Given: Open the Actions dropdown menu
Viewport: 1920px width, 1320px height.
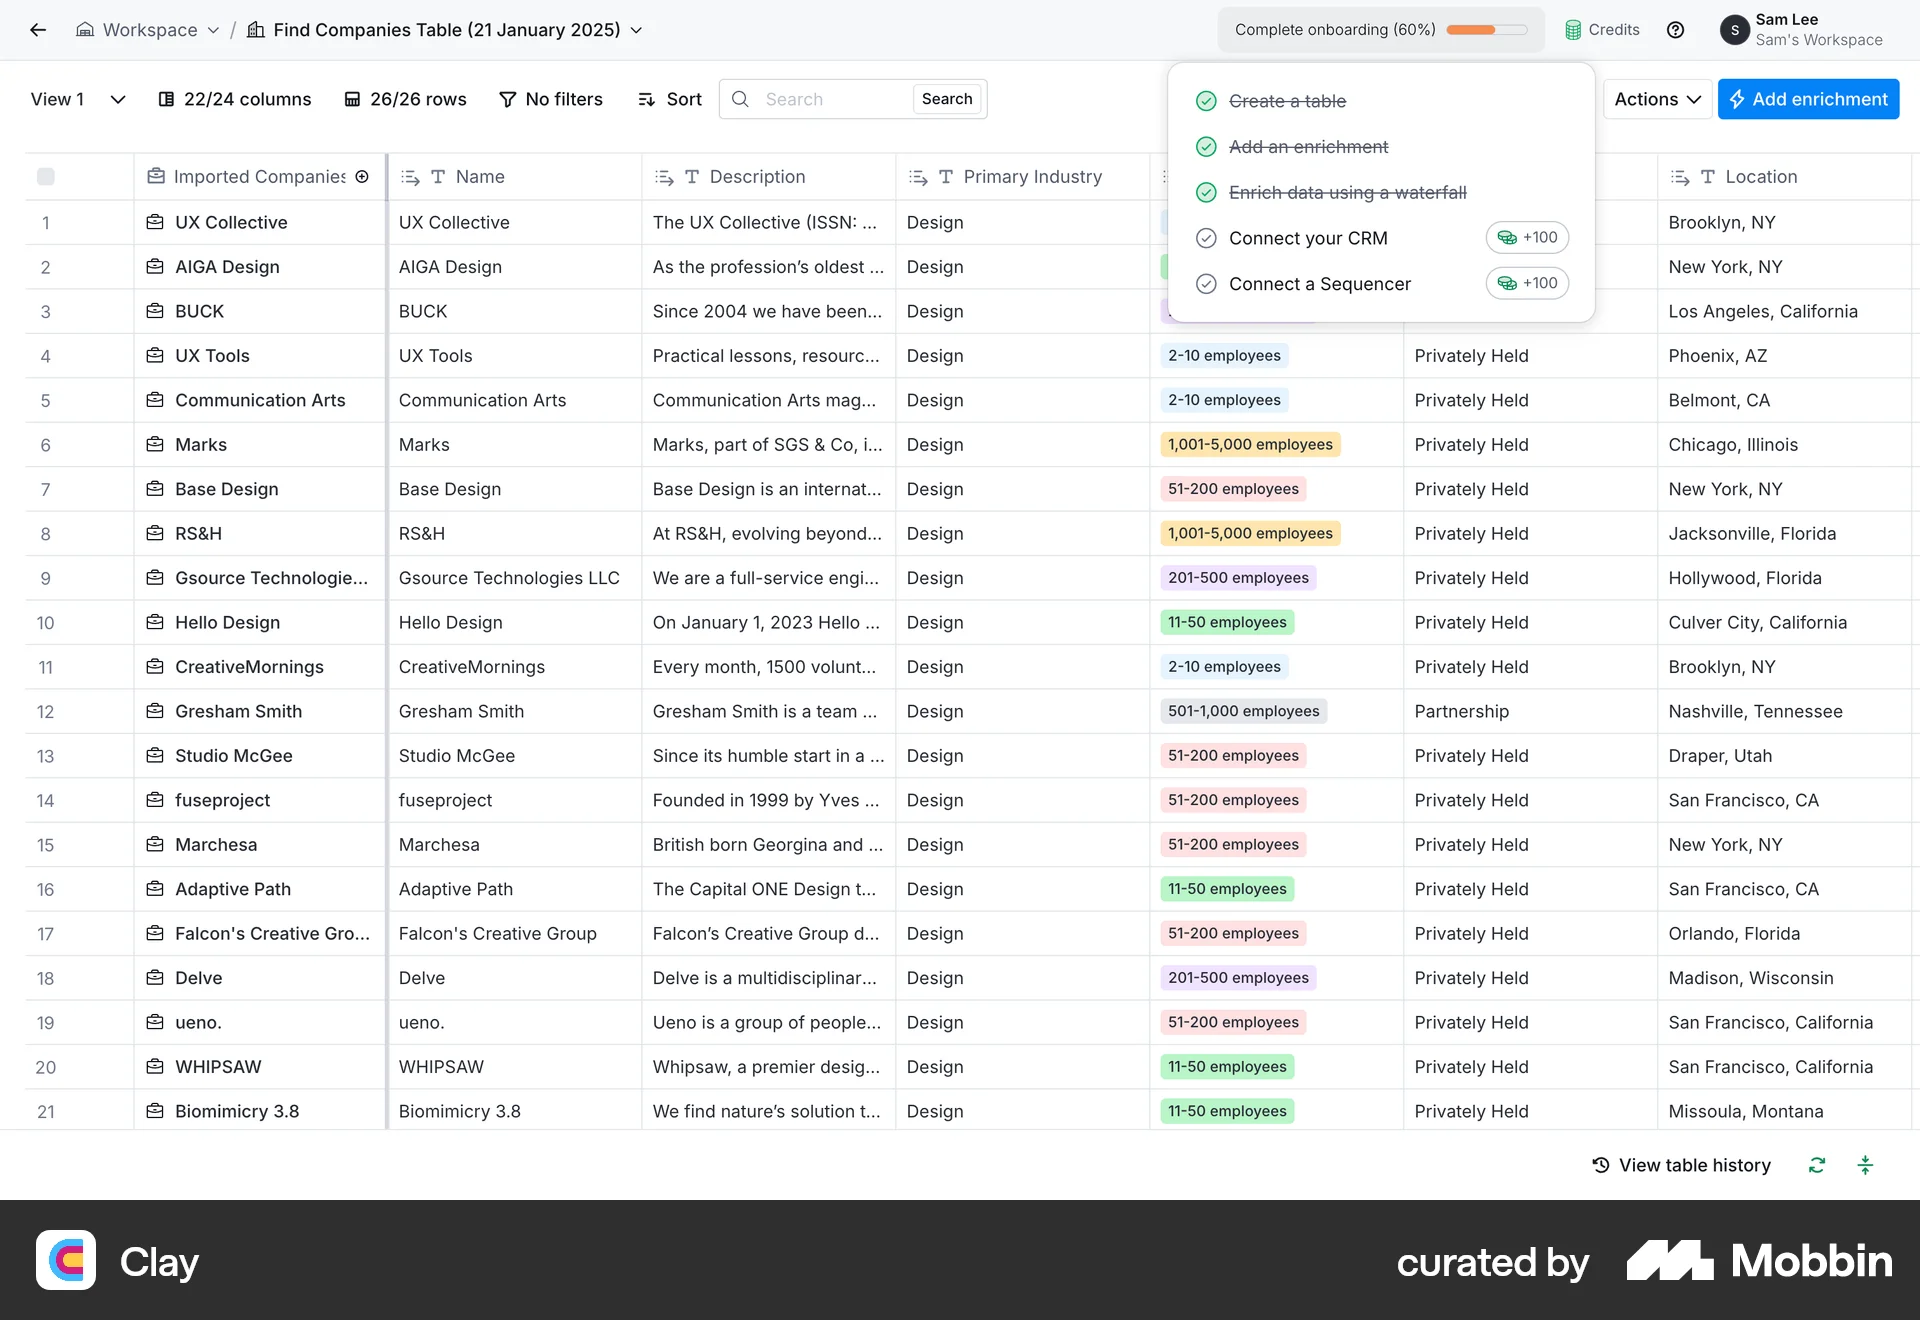Looking at the screenshot, I should pos(1657,99).
